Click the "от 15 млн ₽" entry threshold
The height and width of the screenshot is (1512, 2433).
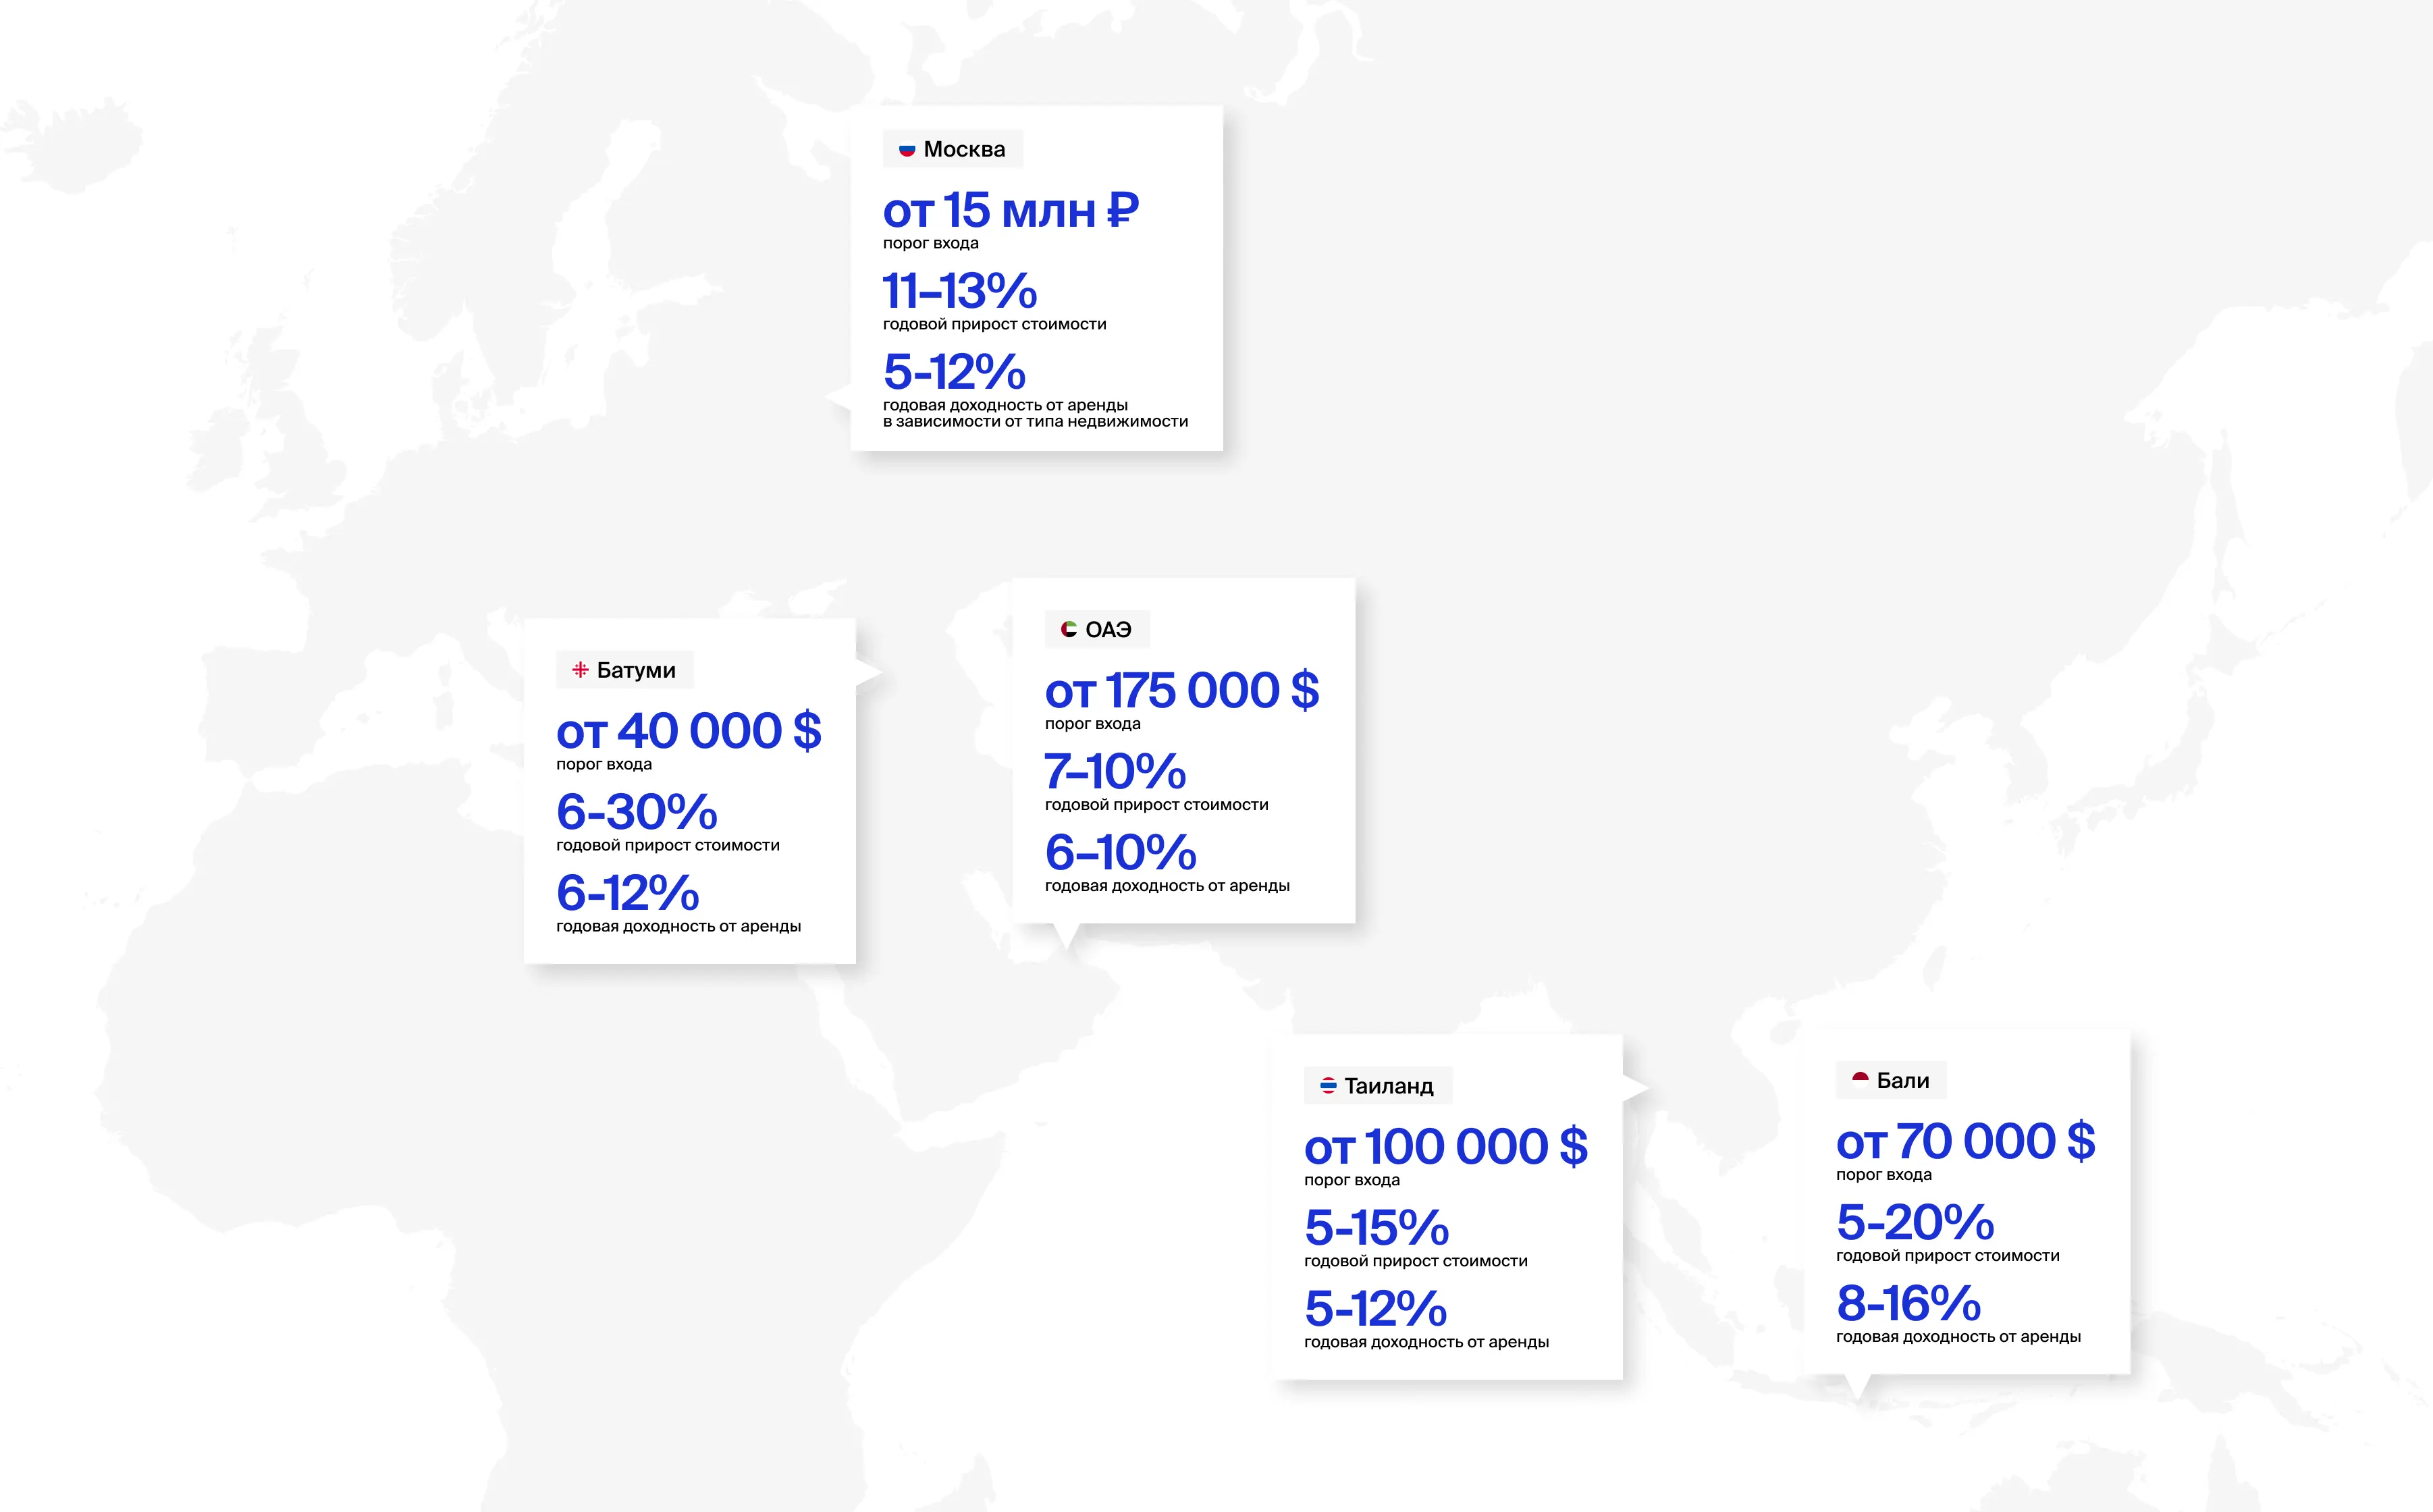coord(1010,211)
